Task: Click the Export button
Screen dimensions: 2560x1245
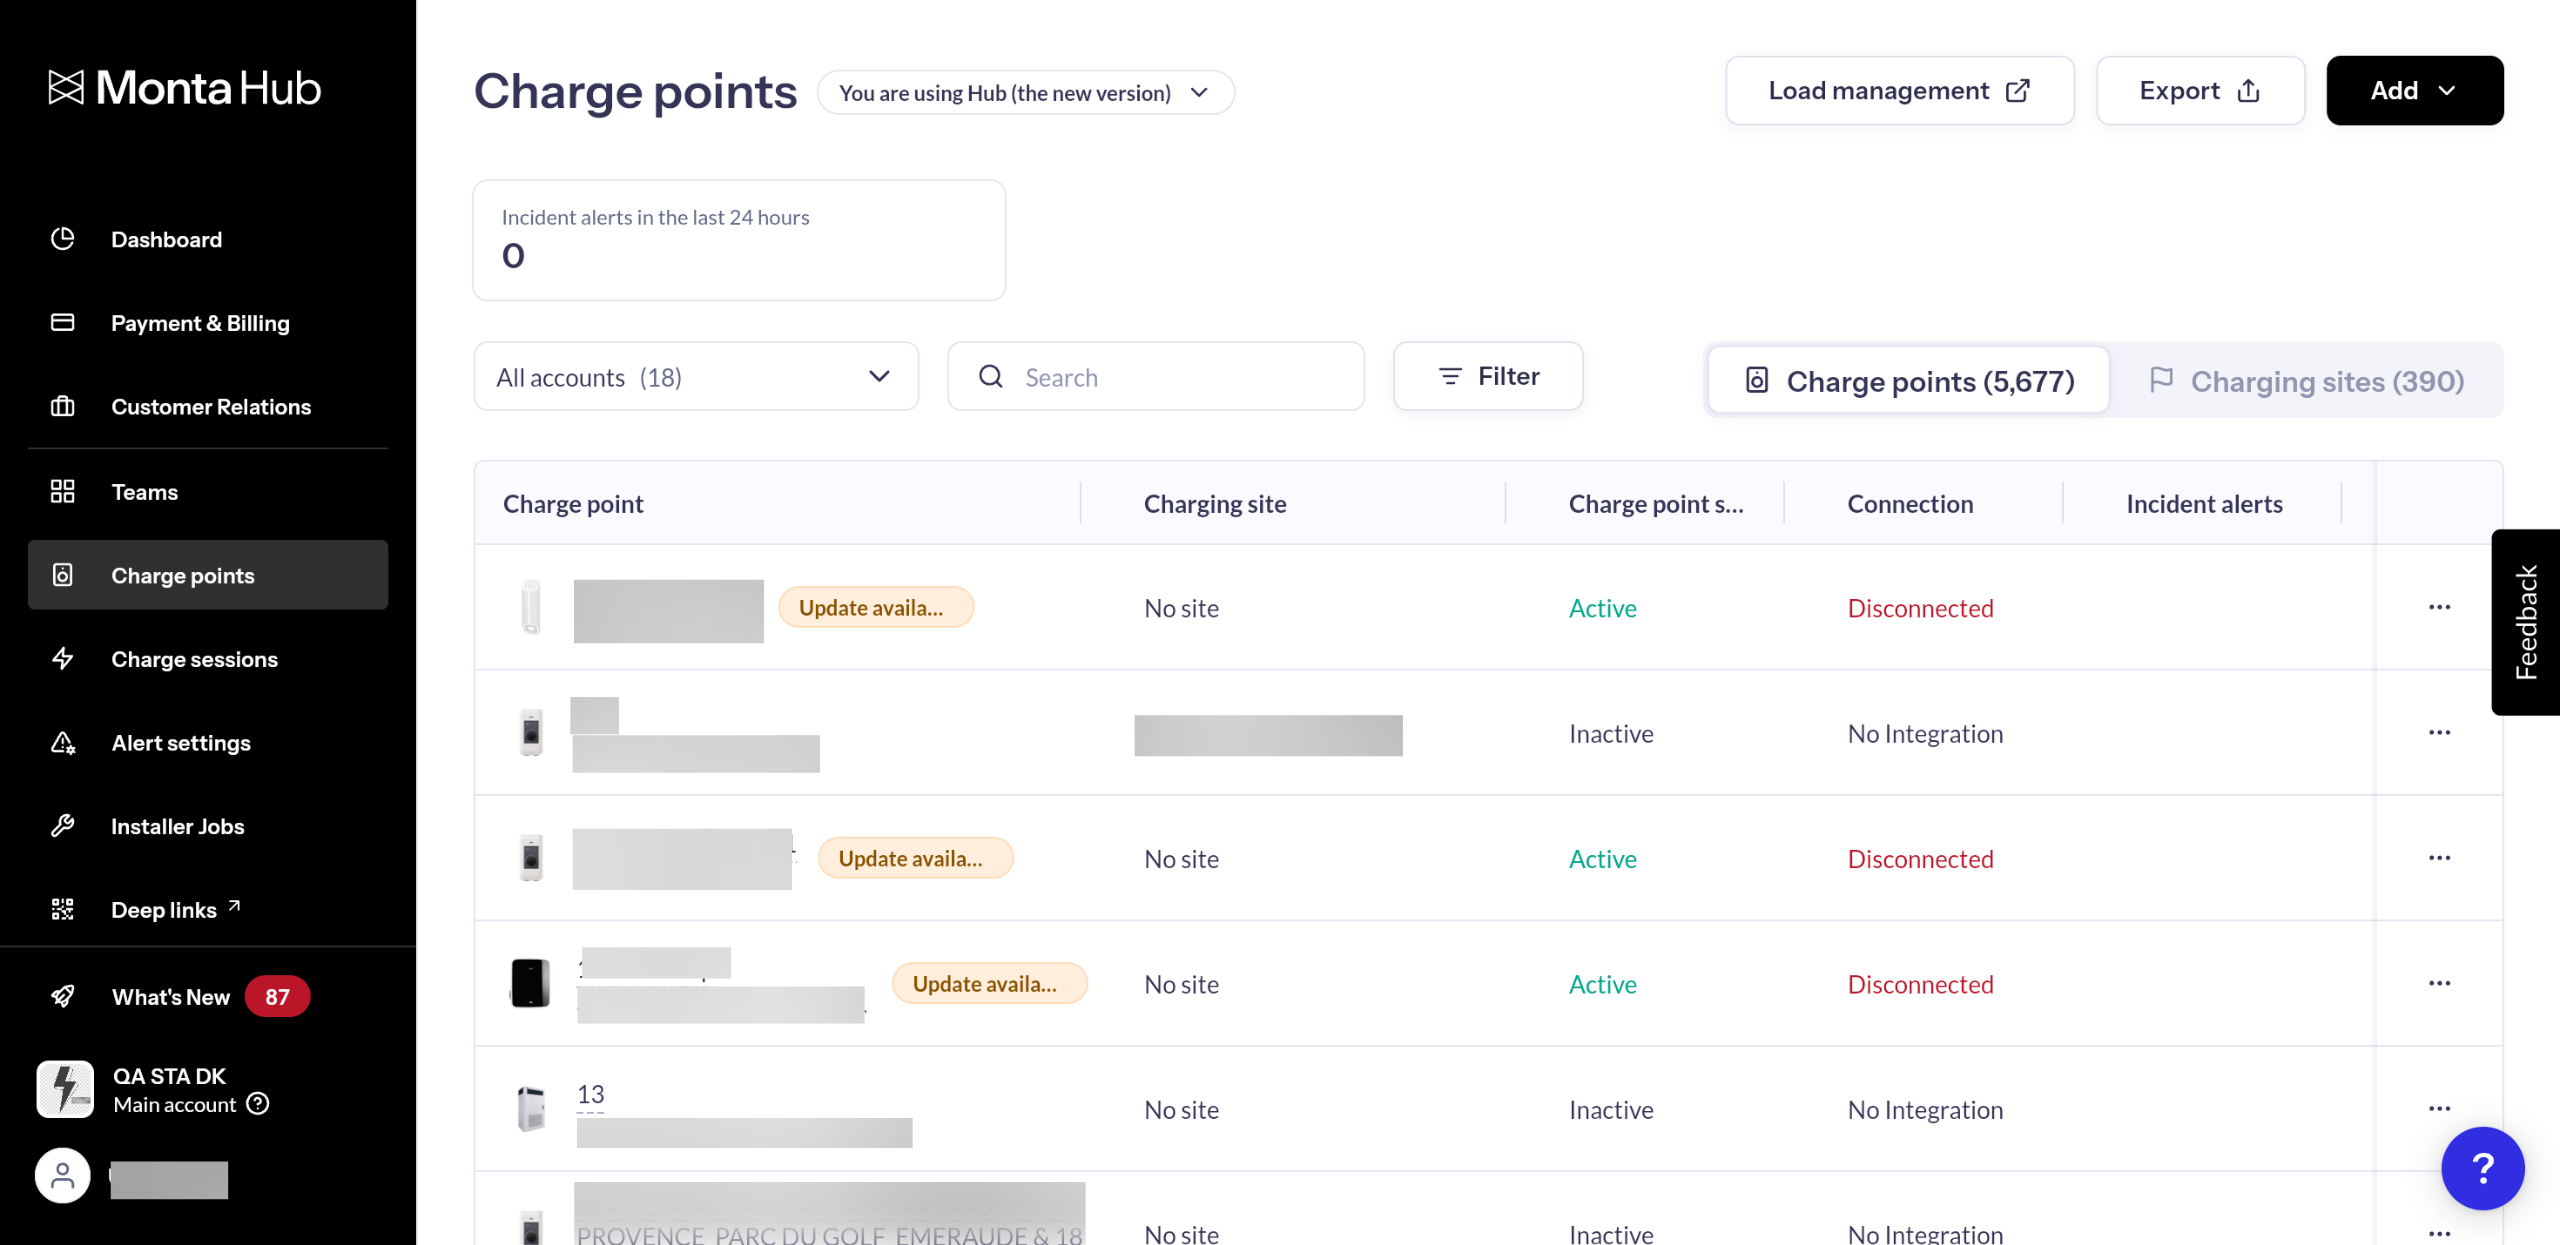Action: click(x=2200, y=91)
